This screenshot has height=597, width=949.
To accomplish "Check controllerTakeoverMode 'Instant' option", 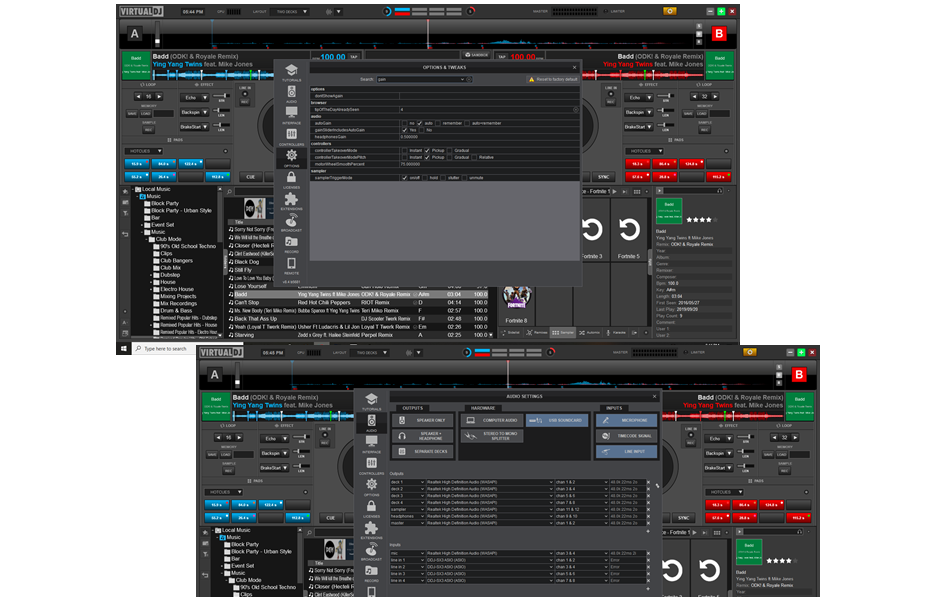I will (x=404, y=150).
